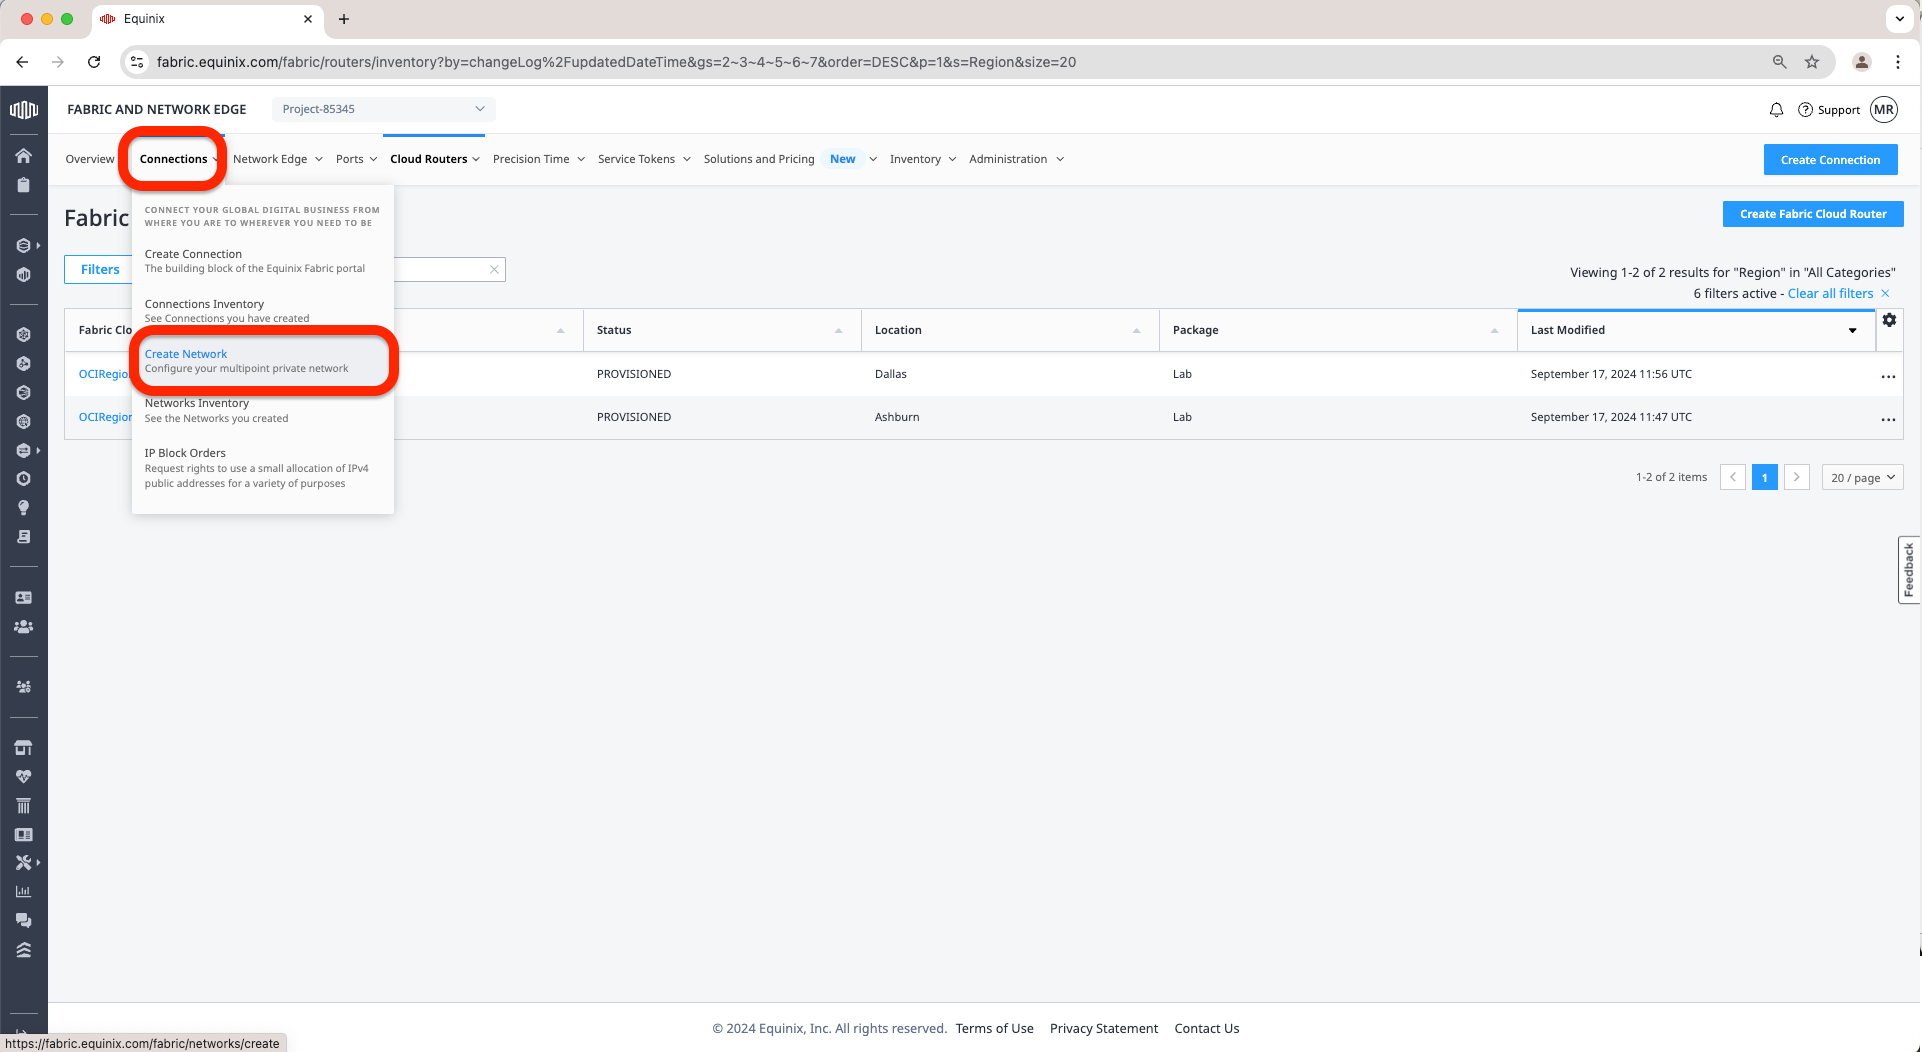Image resolution: width=1922 pixels, height=1052 pixels.
Task: Click Clear all filters link
Action: point(1830,293)
